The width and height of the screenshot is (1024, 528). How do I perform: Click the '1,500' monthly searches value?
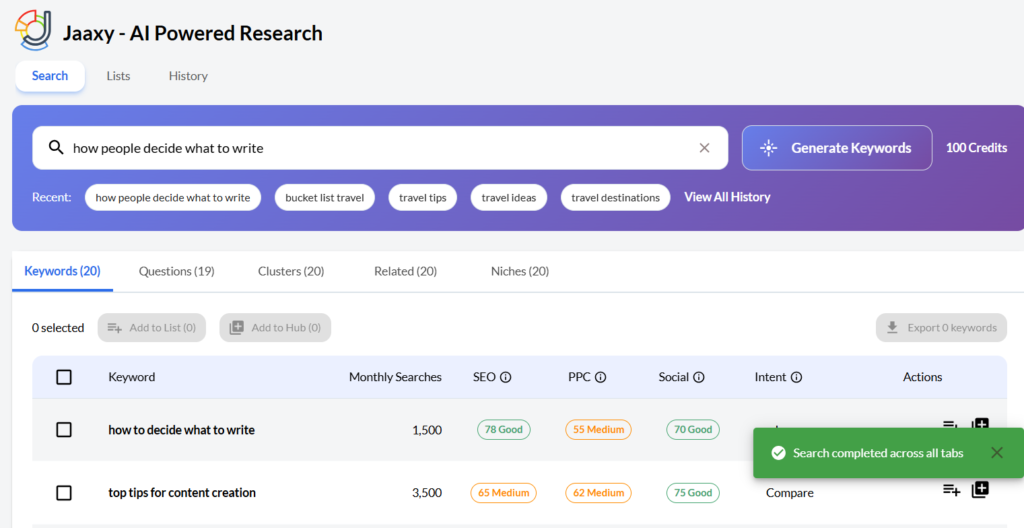tap(427, 430)
